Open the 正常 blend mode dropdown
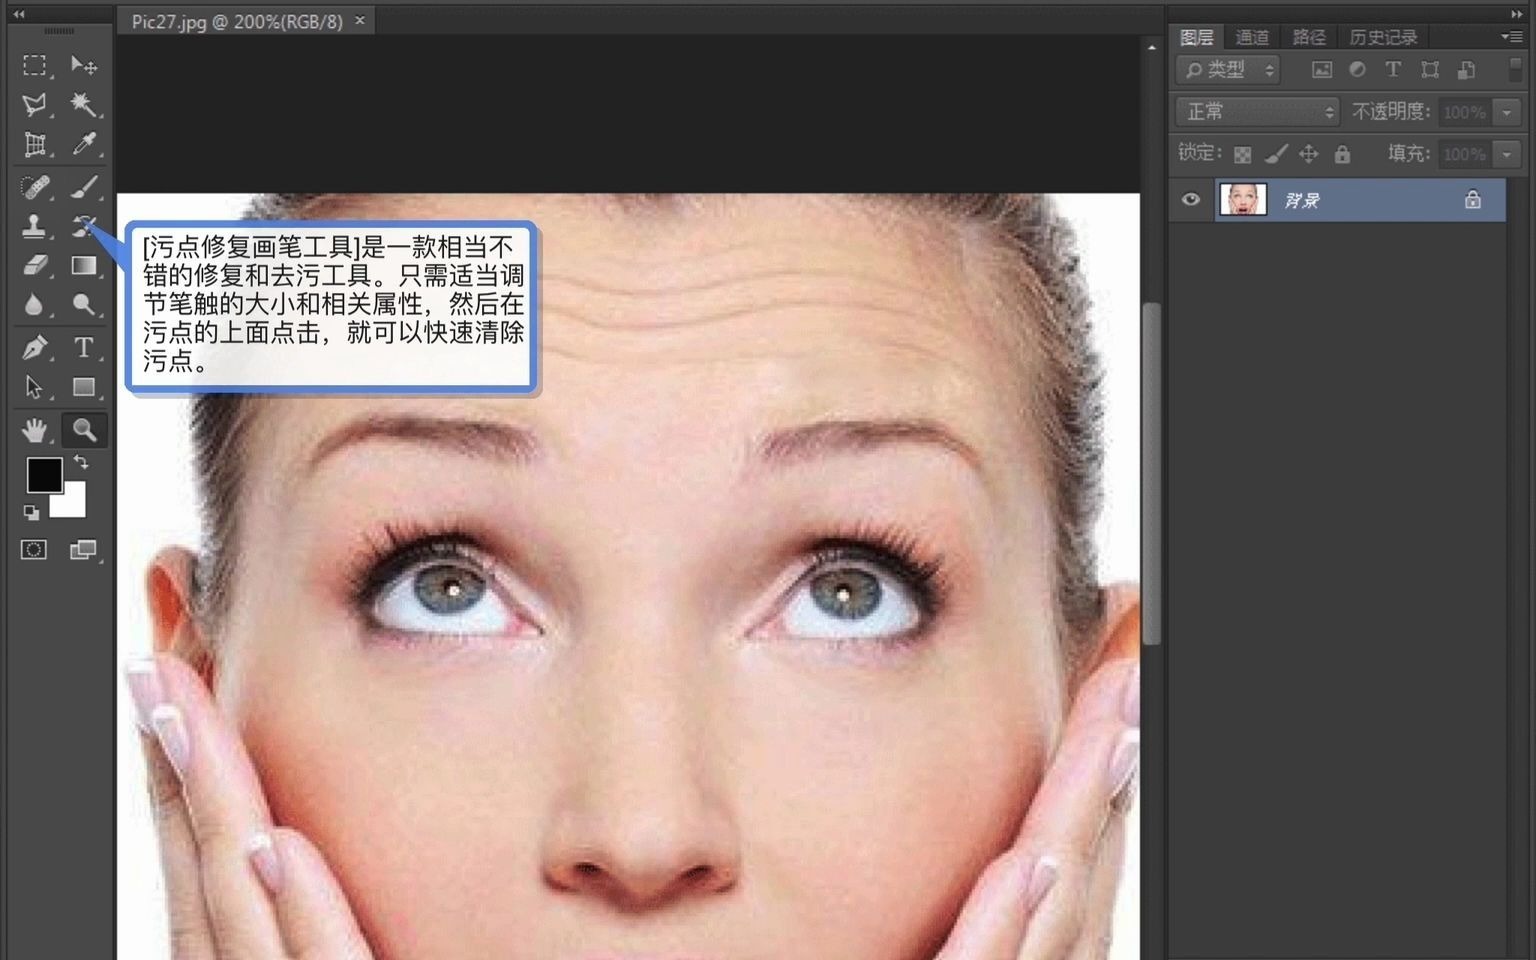Viewport: 1536px width, 960px height. [1255, 112]
